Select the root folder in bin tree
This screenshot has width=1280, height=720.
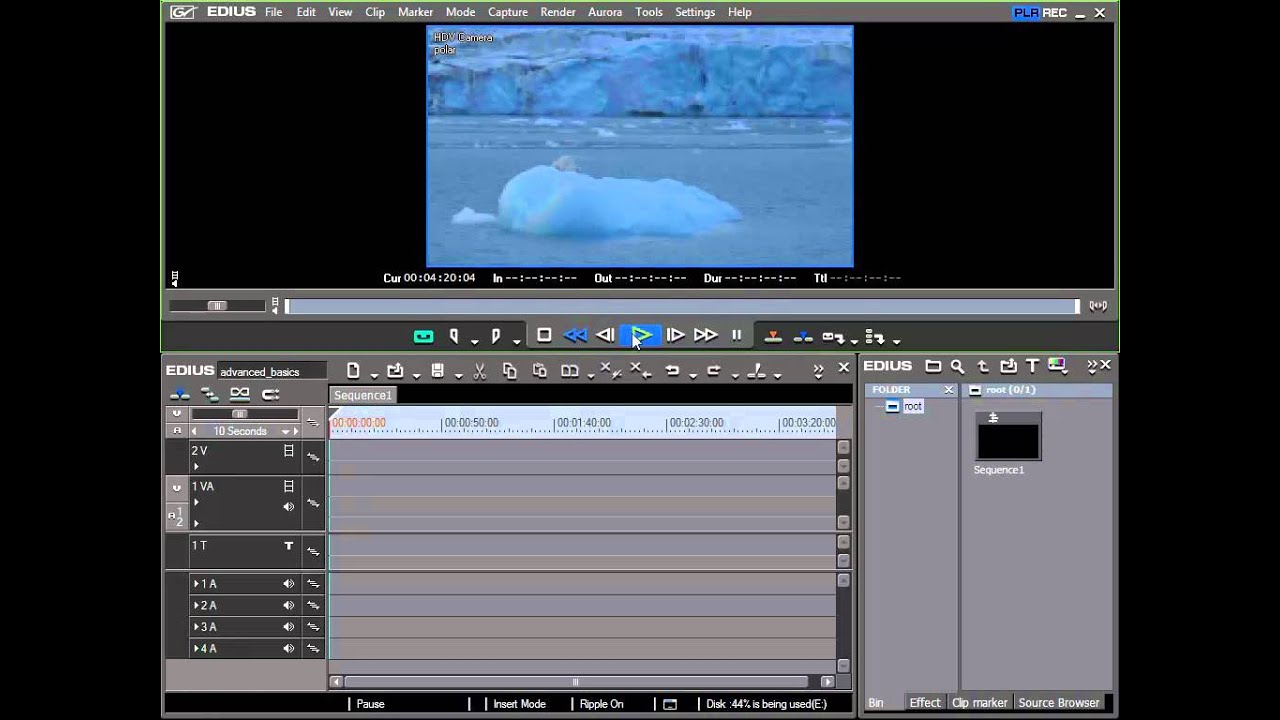coord(913,407)
